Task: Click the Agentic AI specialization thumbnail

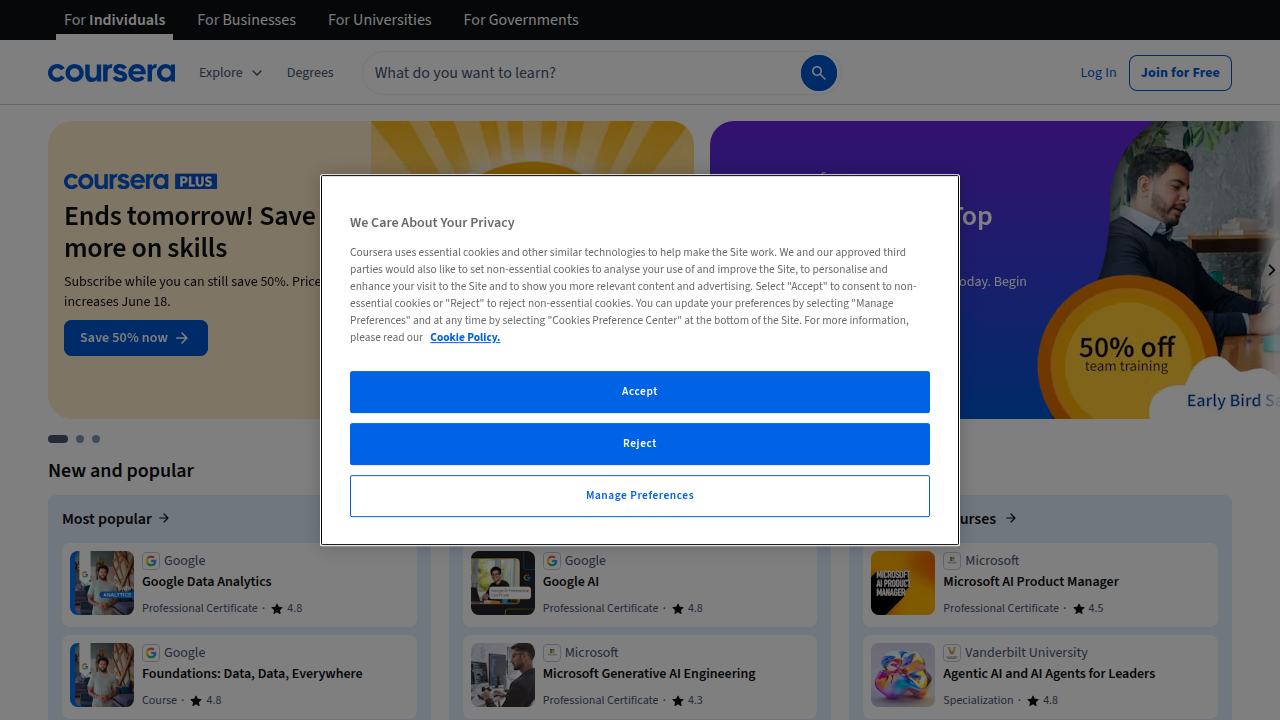Action: pos(903,675)
